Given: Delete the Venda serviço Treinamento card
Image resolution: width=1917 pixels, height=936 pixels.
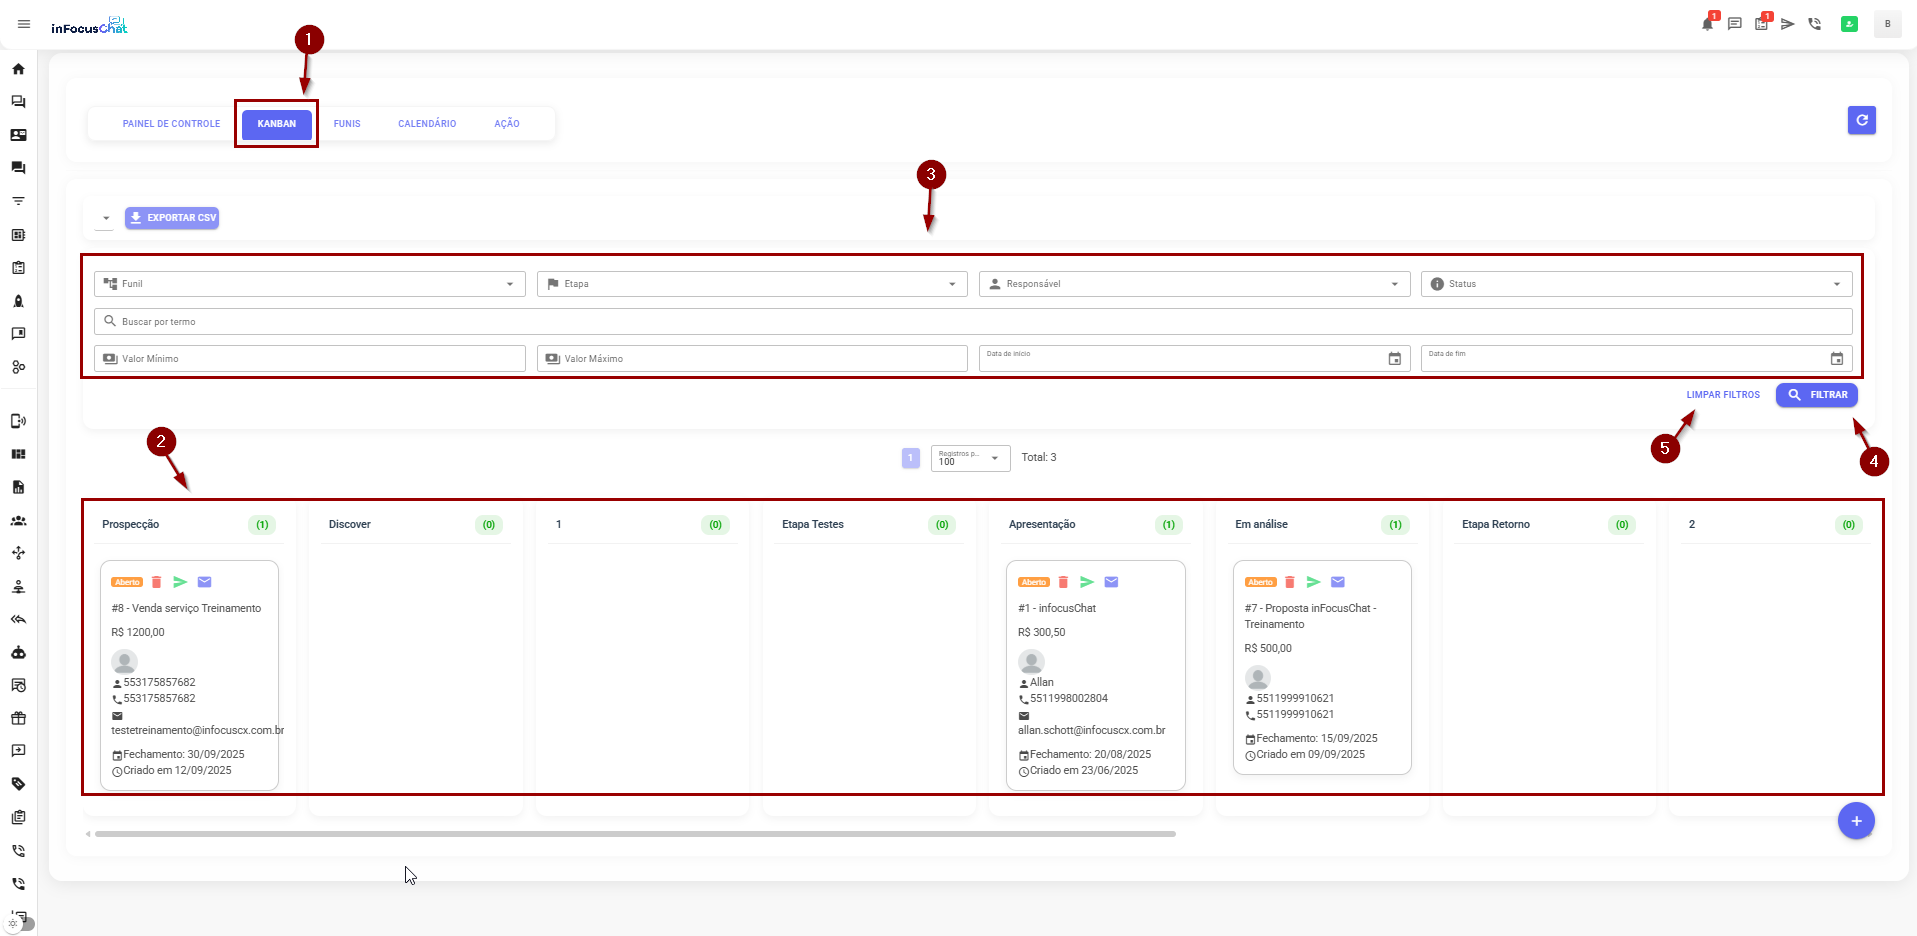Looking at the screenshot, I should click(156, 582).
